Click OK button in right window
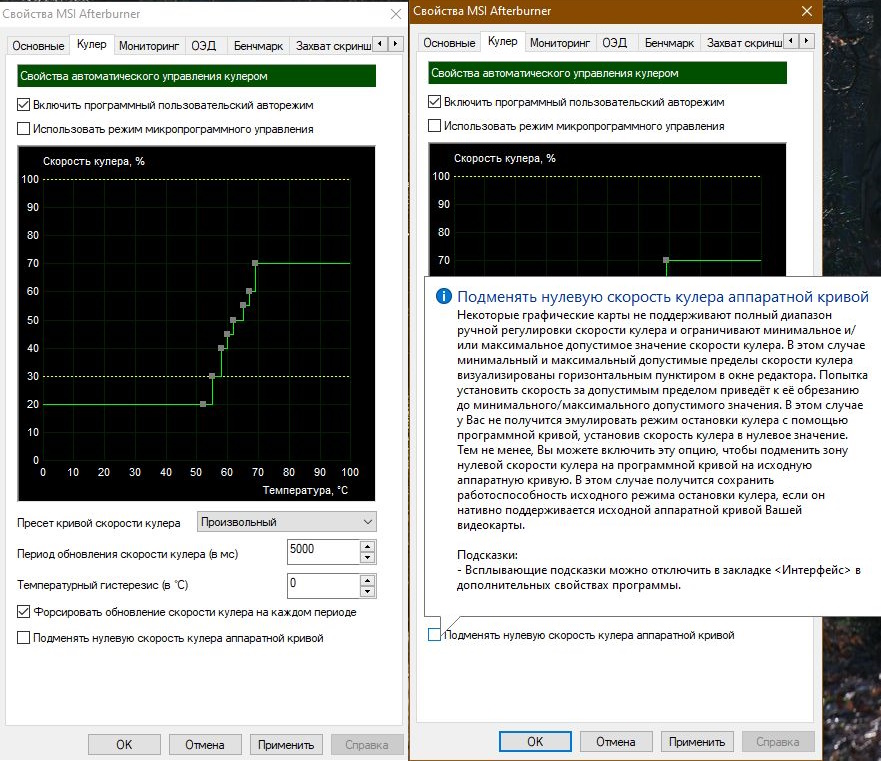The image size is (881, 761). pos(535,742)
